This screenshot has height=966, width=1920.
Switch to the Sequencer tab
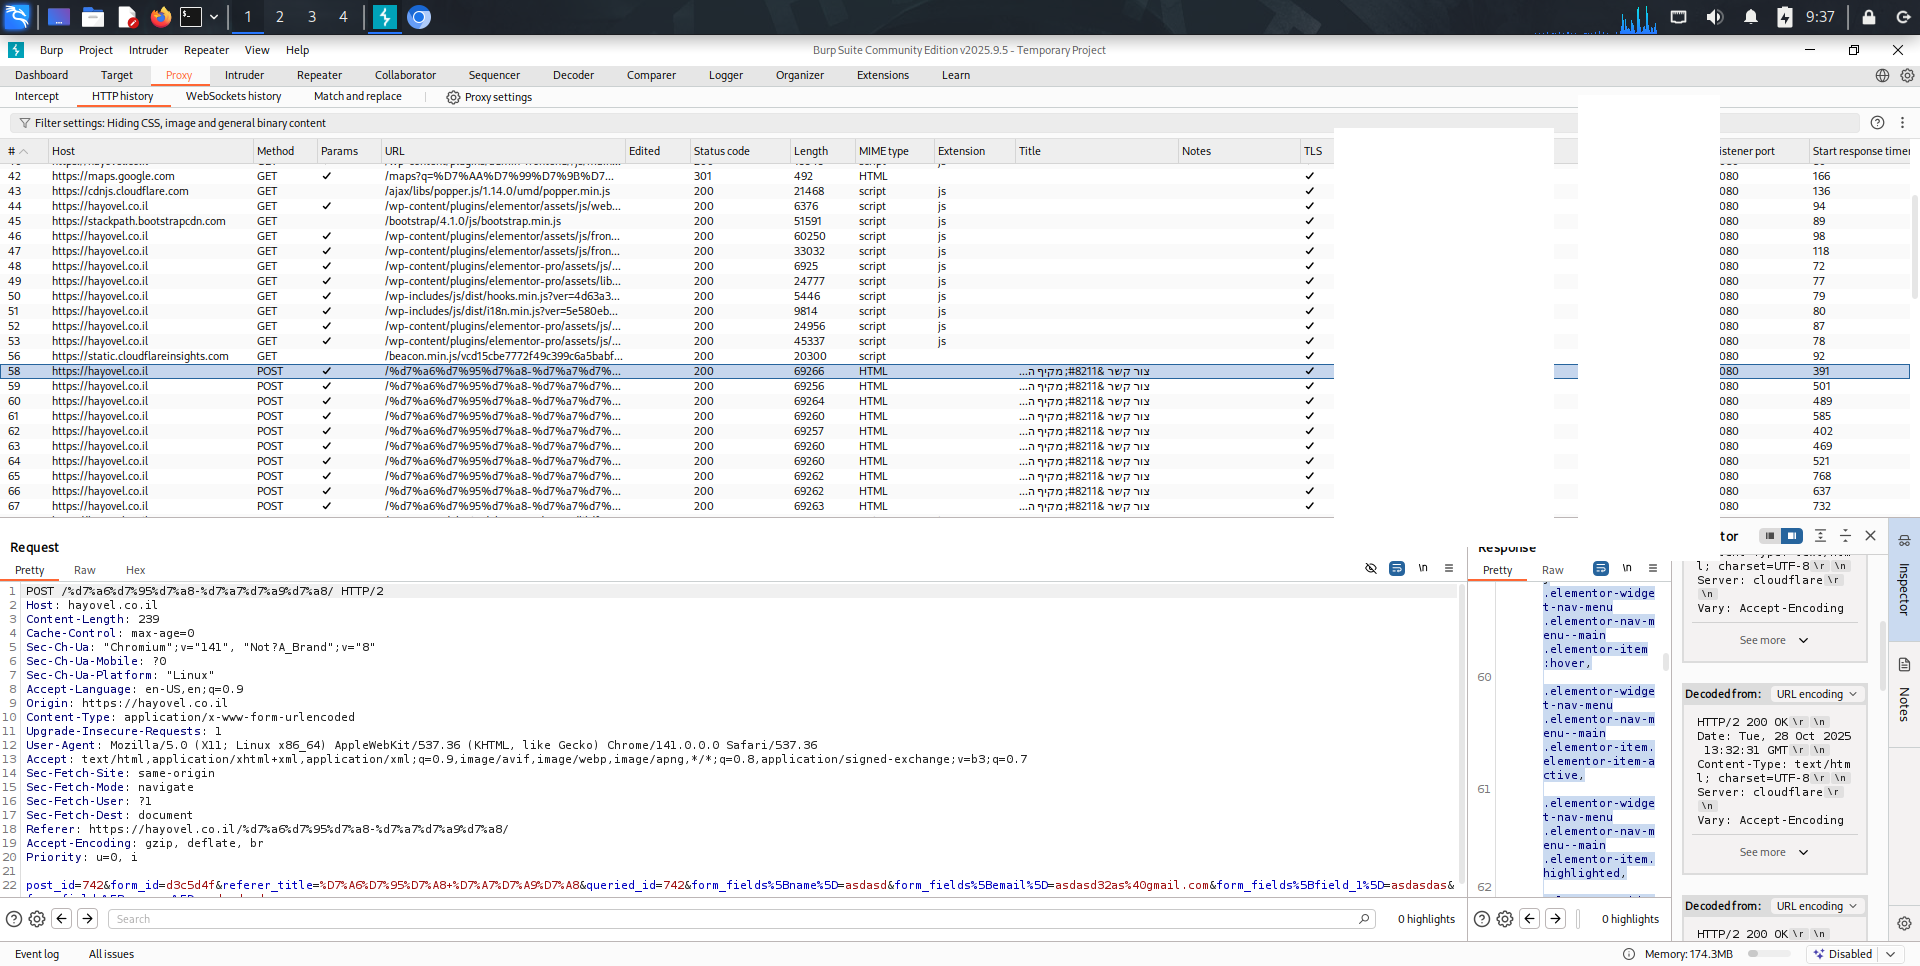click(x=494, y=75)
